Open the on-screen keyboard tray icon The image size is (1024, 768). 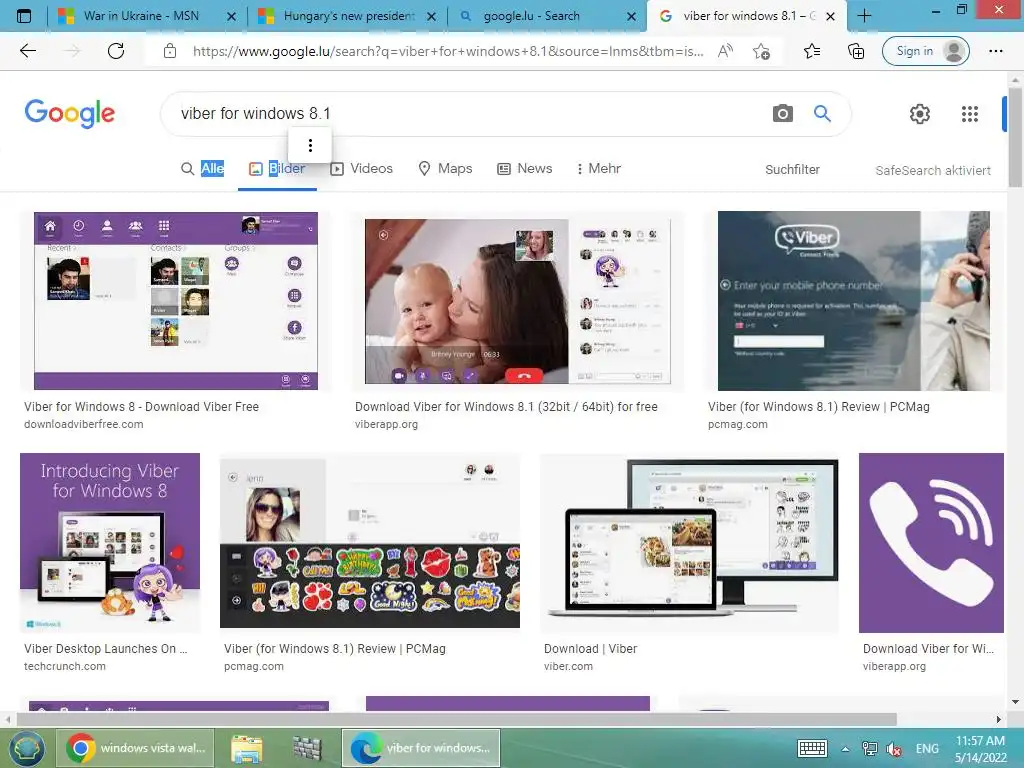tap(812, 748)
